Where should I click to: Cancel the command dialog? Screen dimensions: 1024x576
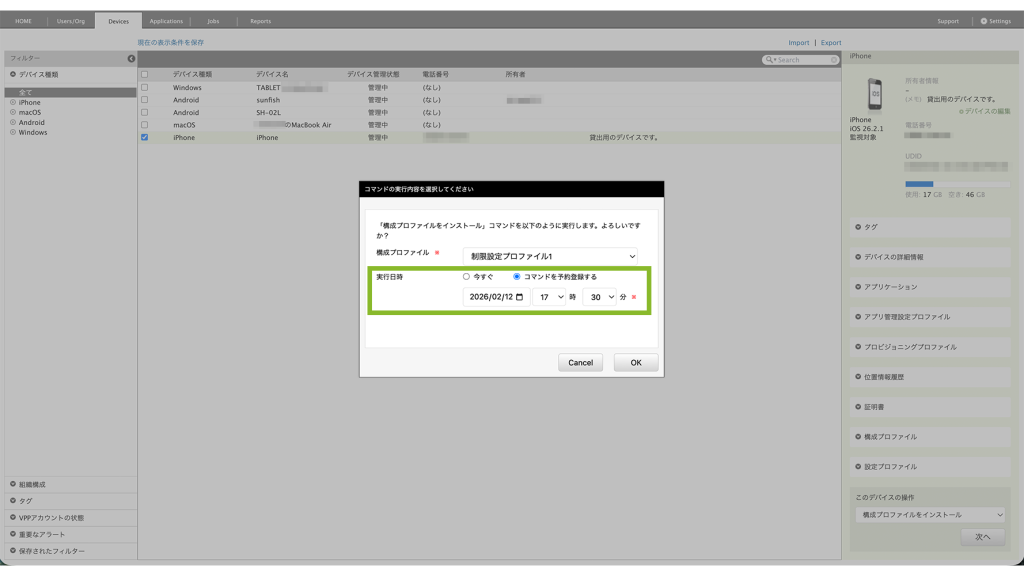(x=580, y=363)
